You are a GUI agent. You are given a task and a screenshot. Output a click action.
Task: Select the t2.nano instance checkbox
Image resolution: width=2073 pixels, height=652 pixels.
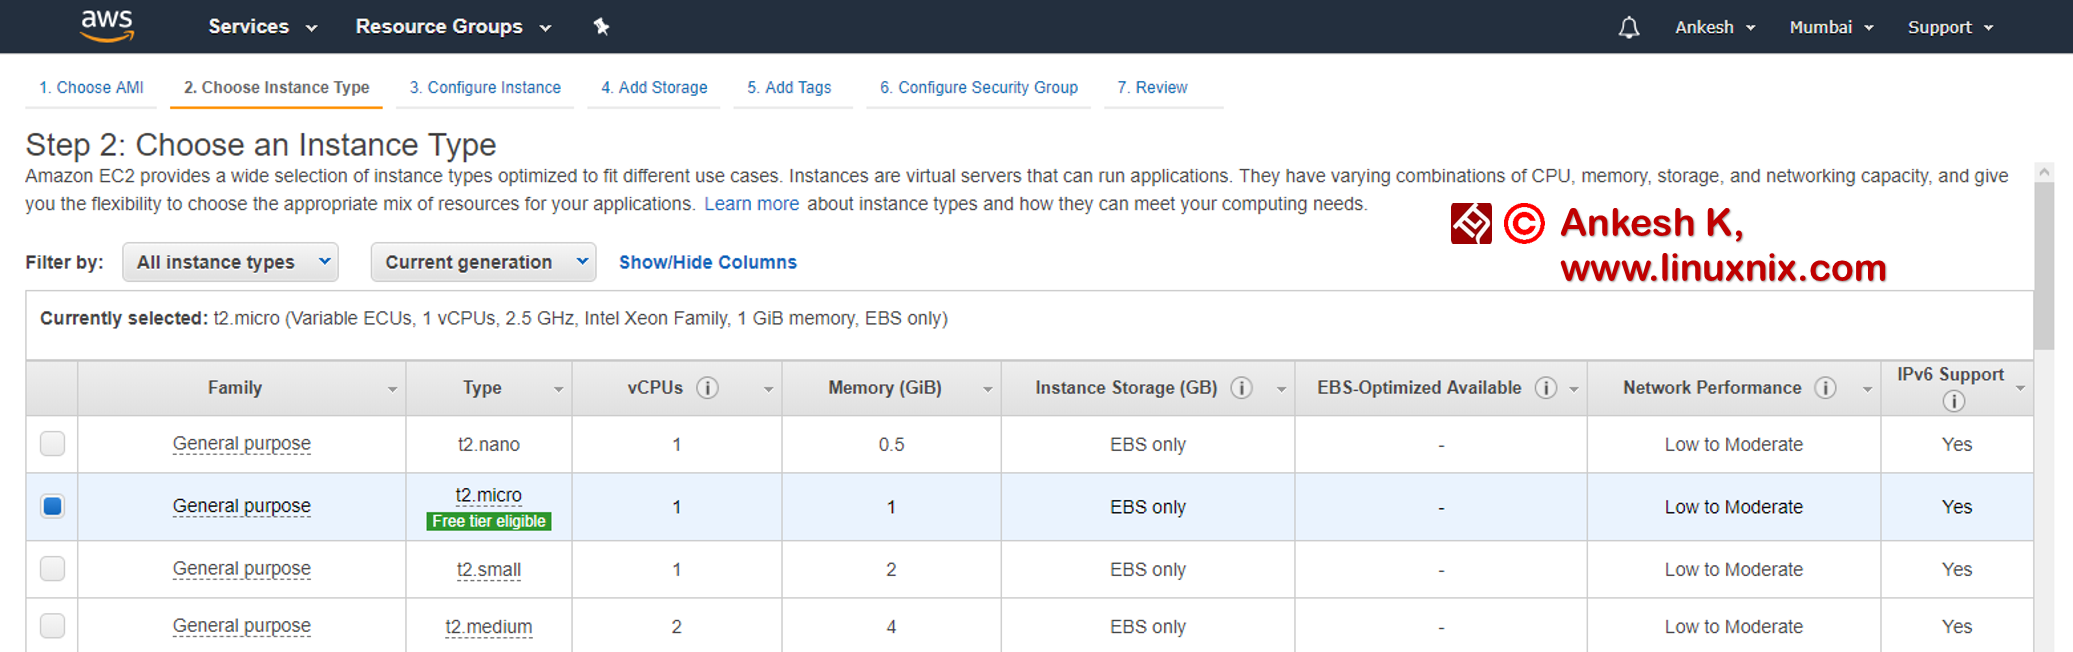53,444
